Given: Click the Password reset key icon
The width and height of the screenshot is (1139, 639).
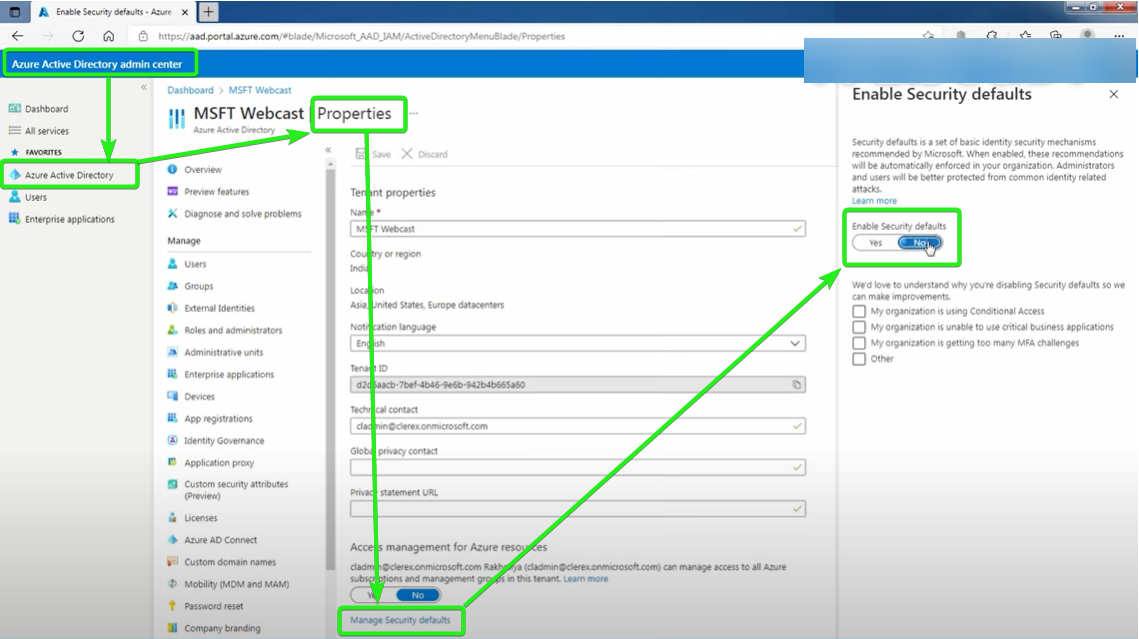Looking at the screenshot, I should point(173,607).
